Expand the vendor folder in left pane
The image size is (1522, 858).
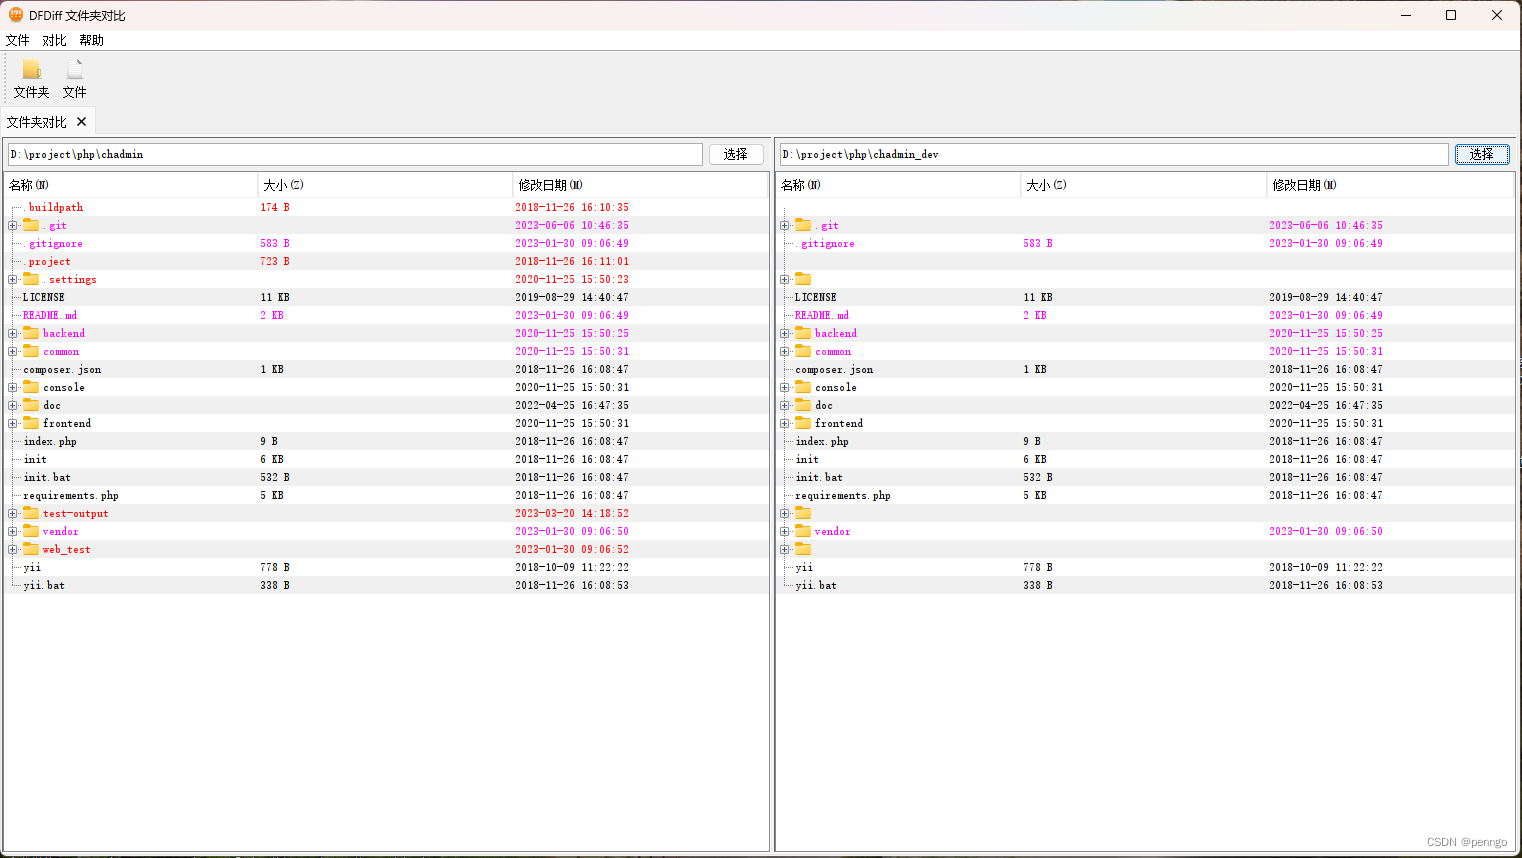(x=13, y=531)
